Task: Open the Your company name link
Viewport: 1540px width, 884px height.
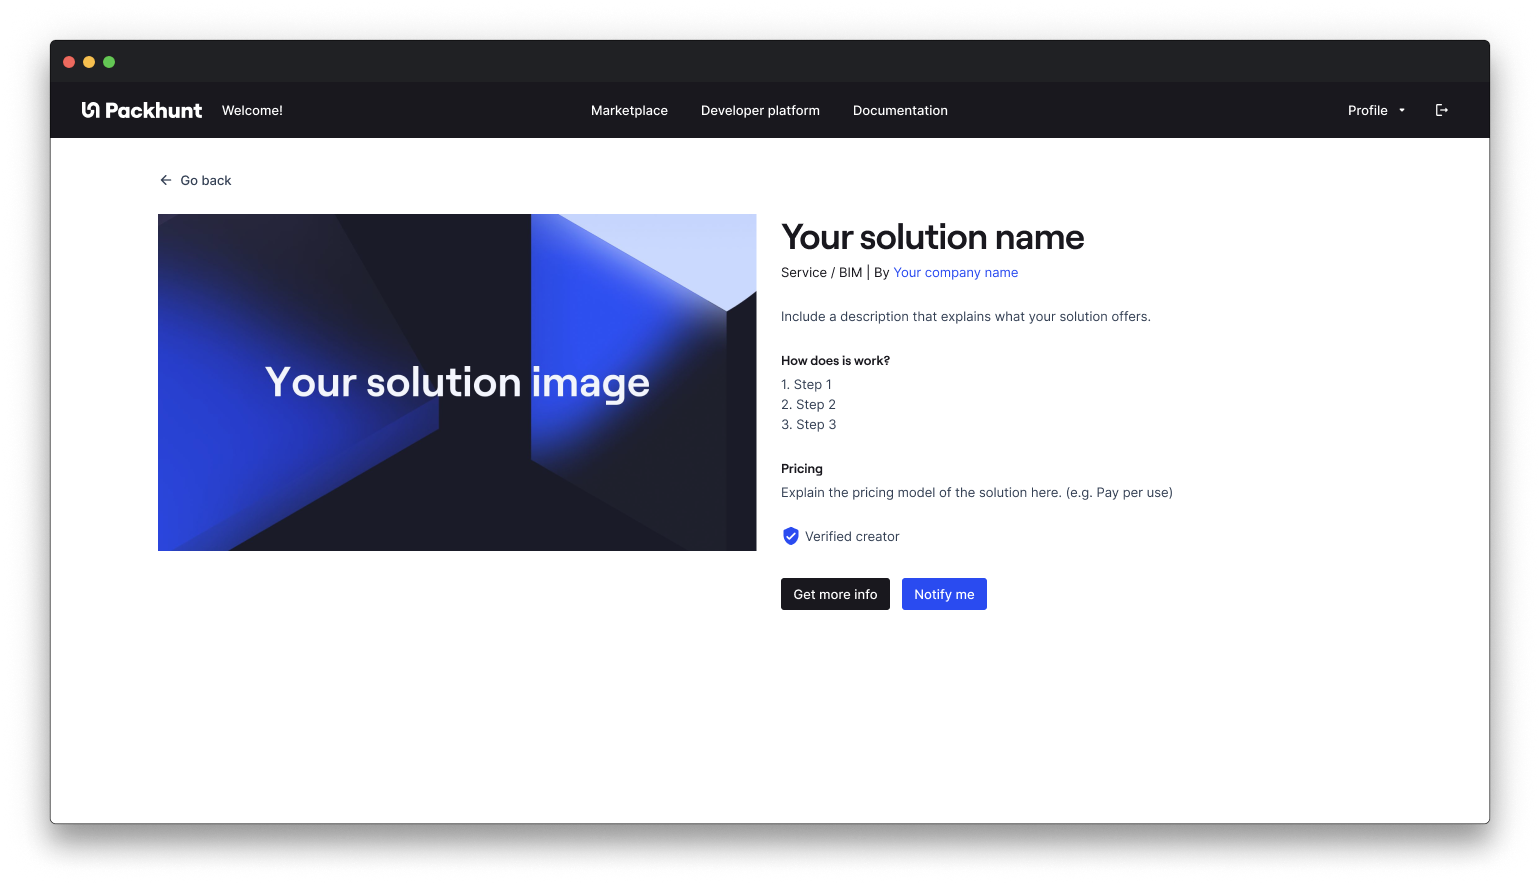Action: 955,272
